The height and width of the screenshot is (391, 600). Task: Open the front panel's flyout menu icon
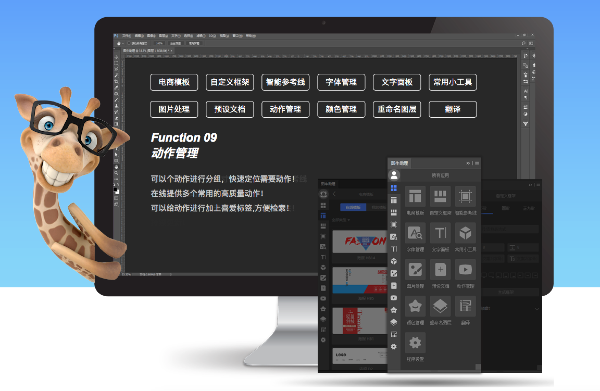click(x=476, y=163)
